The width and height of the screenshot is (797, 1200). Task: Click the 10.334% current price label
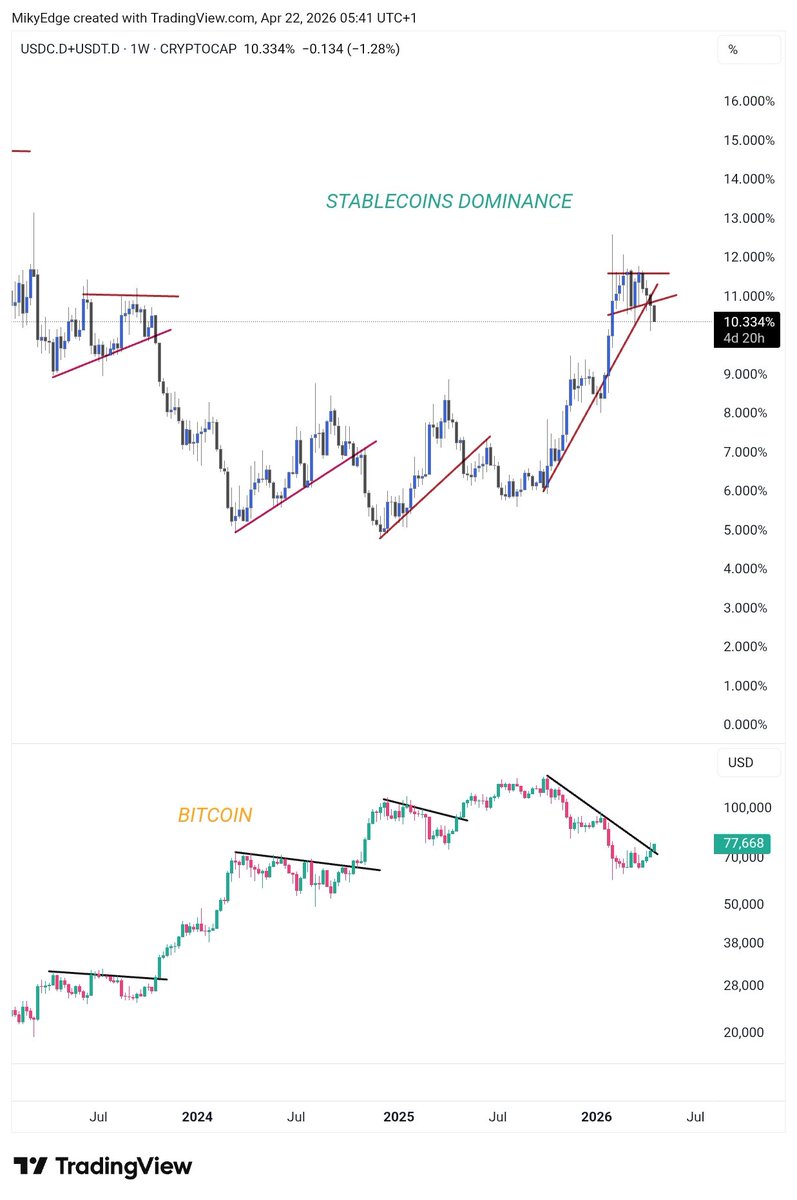(746, 322)
